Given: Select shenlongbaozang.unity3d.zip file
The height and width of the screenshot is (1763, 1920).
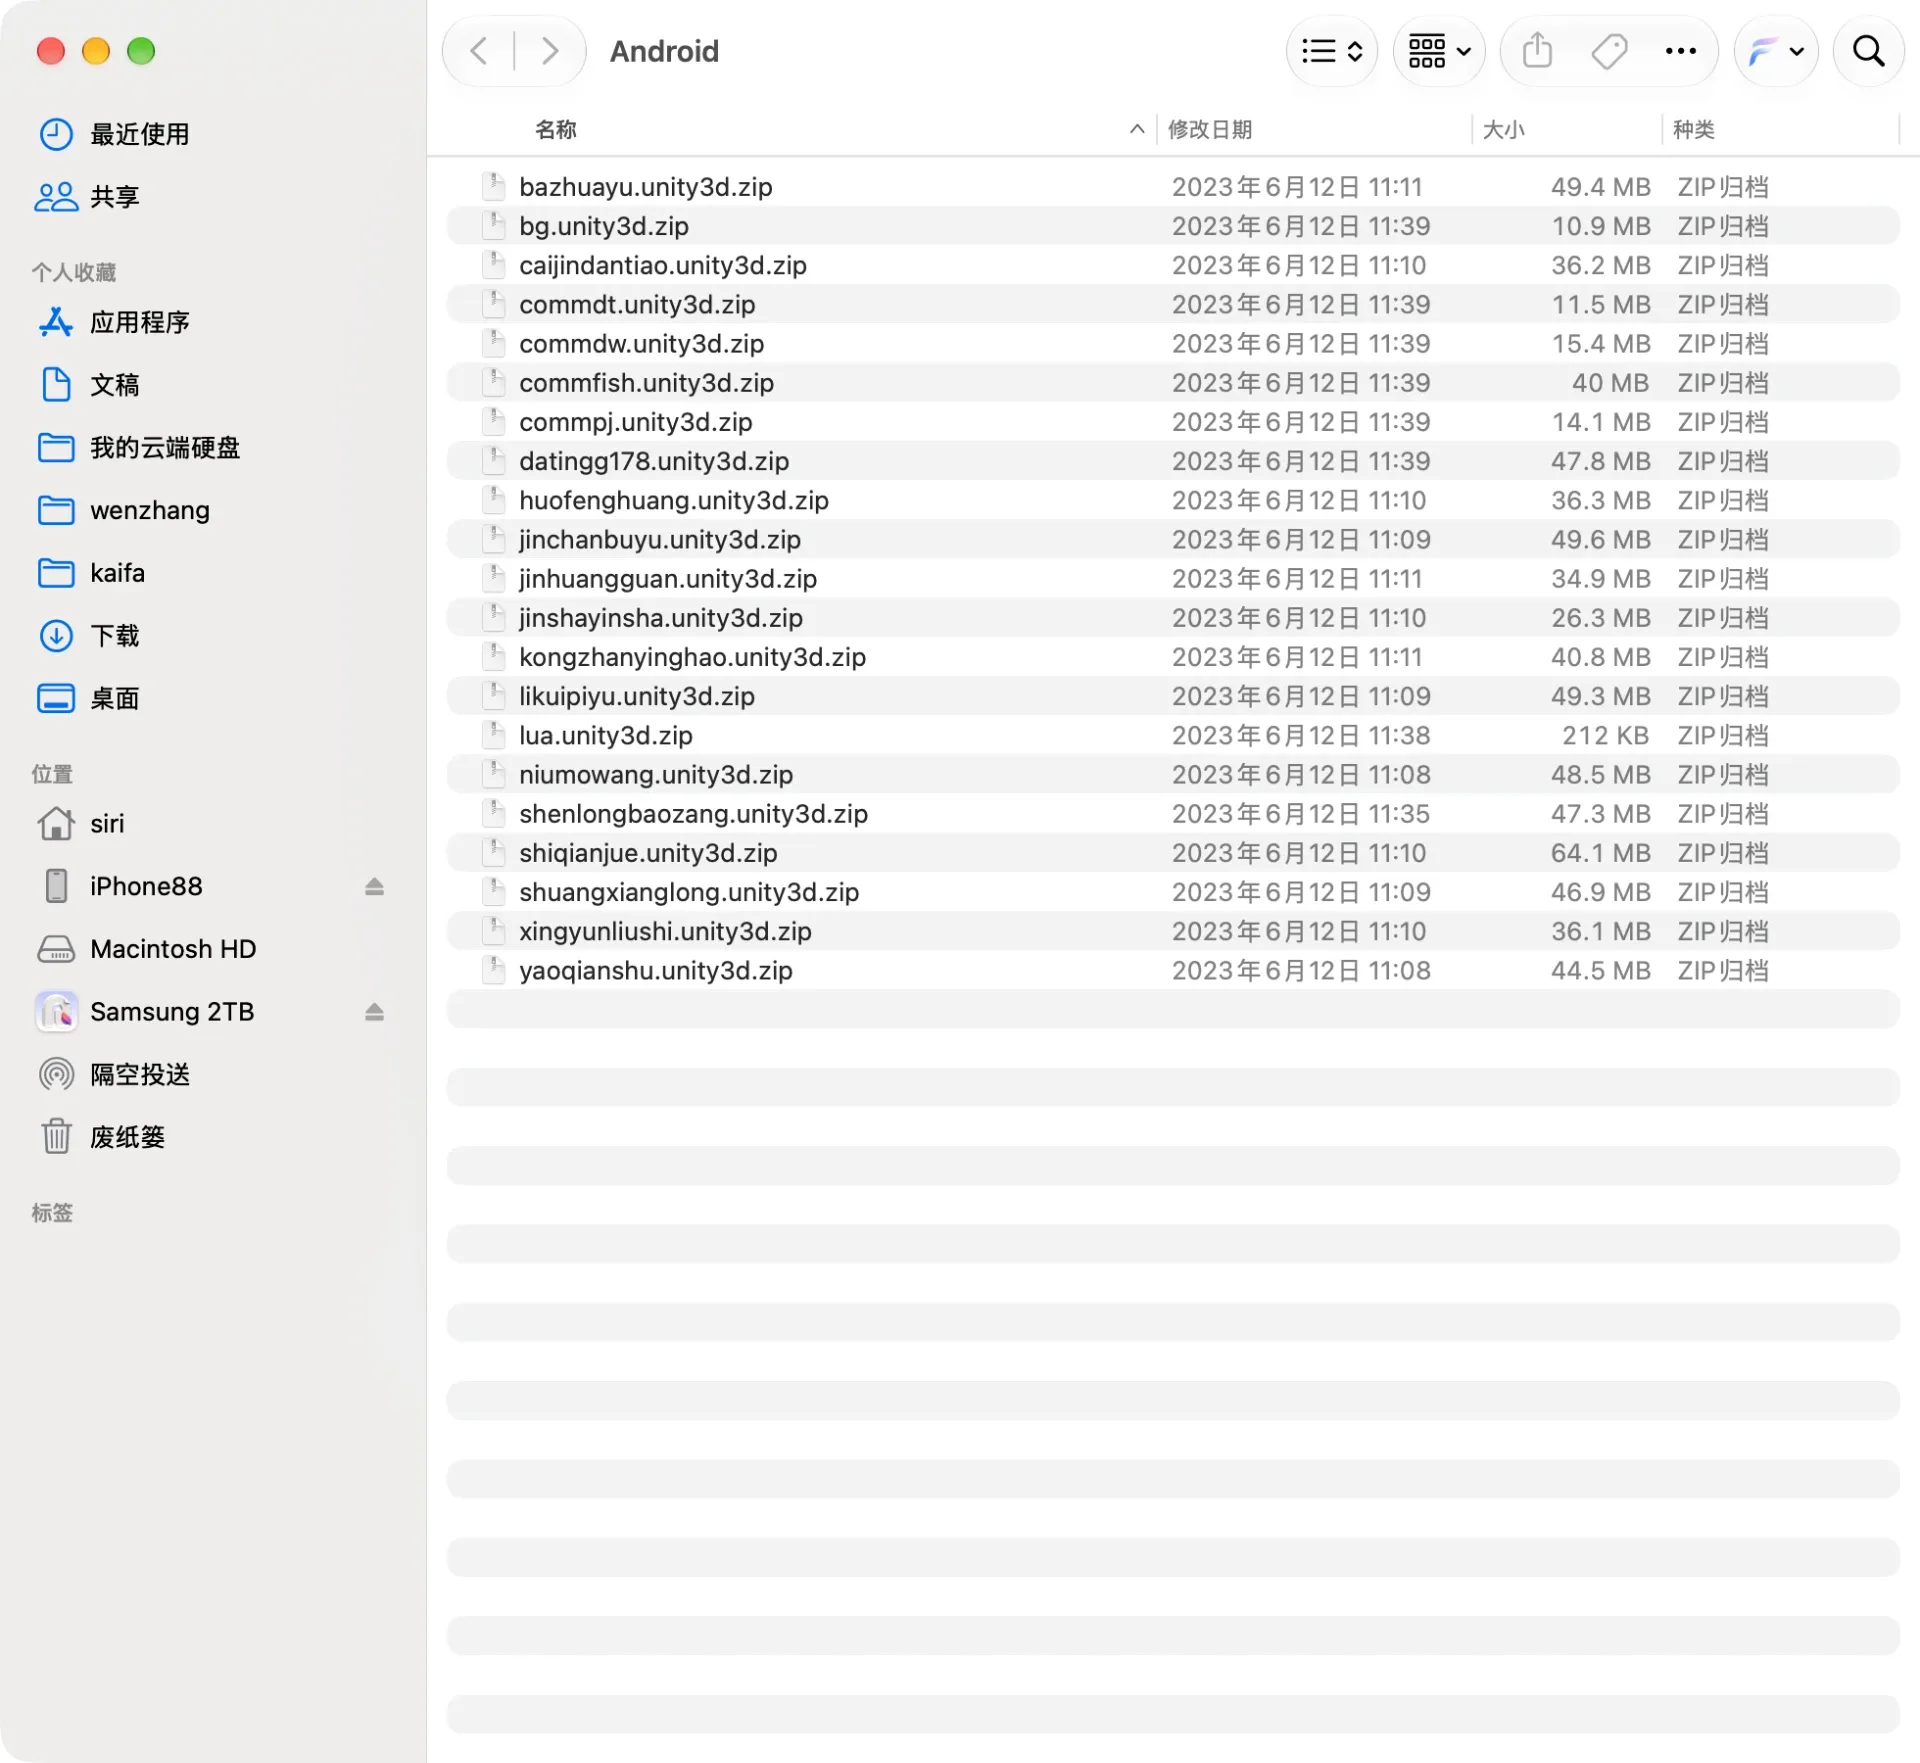Looking at the screenshot, I should coord(1173,814).
